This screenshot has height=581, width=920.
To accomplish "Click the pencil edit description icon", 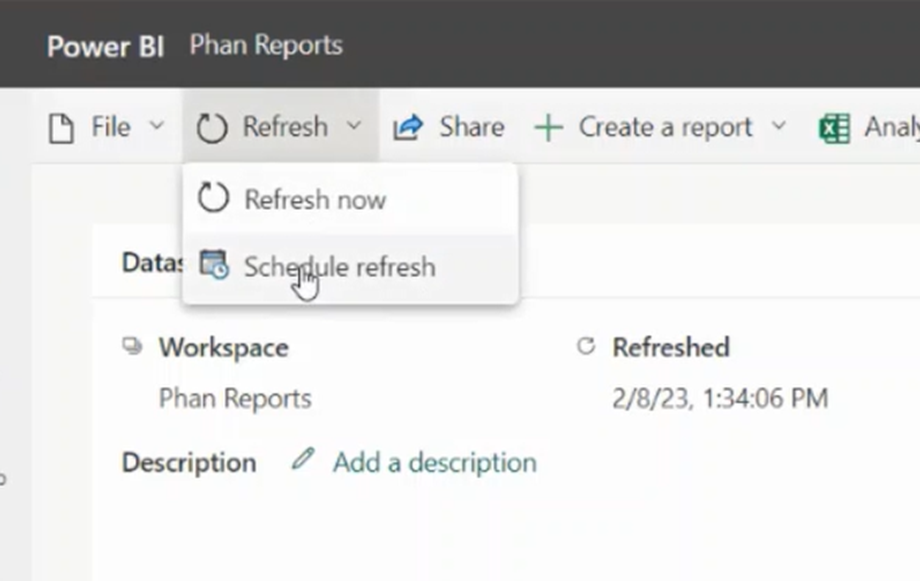I will click(x=303, y=459).
